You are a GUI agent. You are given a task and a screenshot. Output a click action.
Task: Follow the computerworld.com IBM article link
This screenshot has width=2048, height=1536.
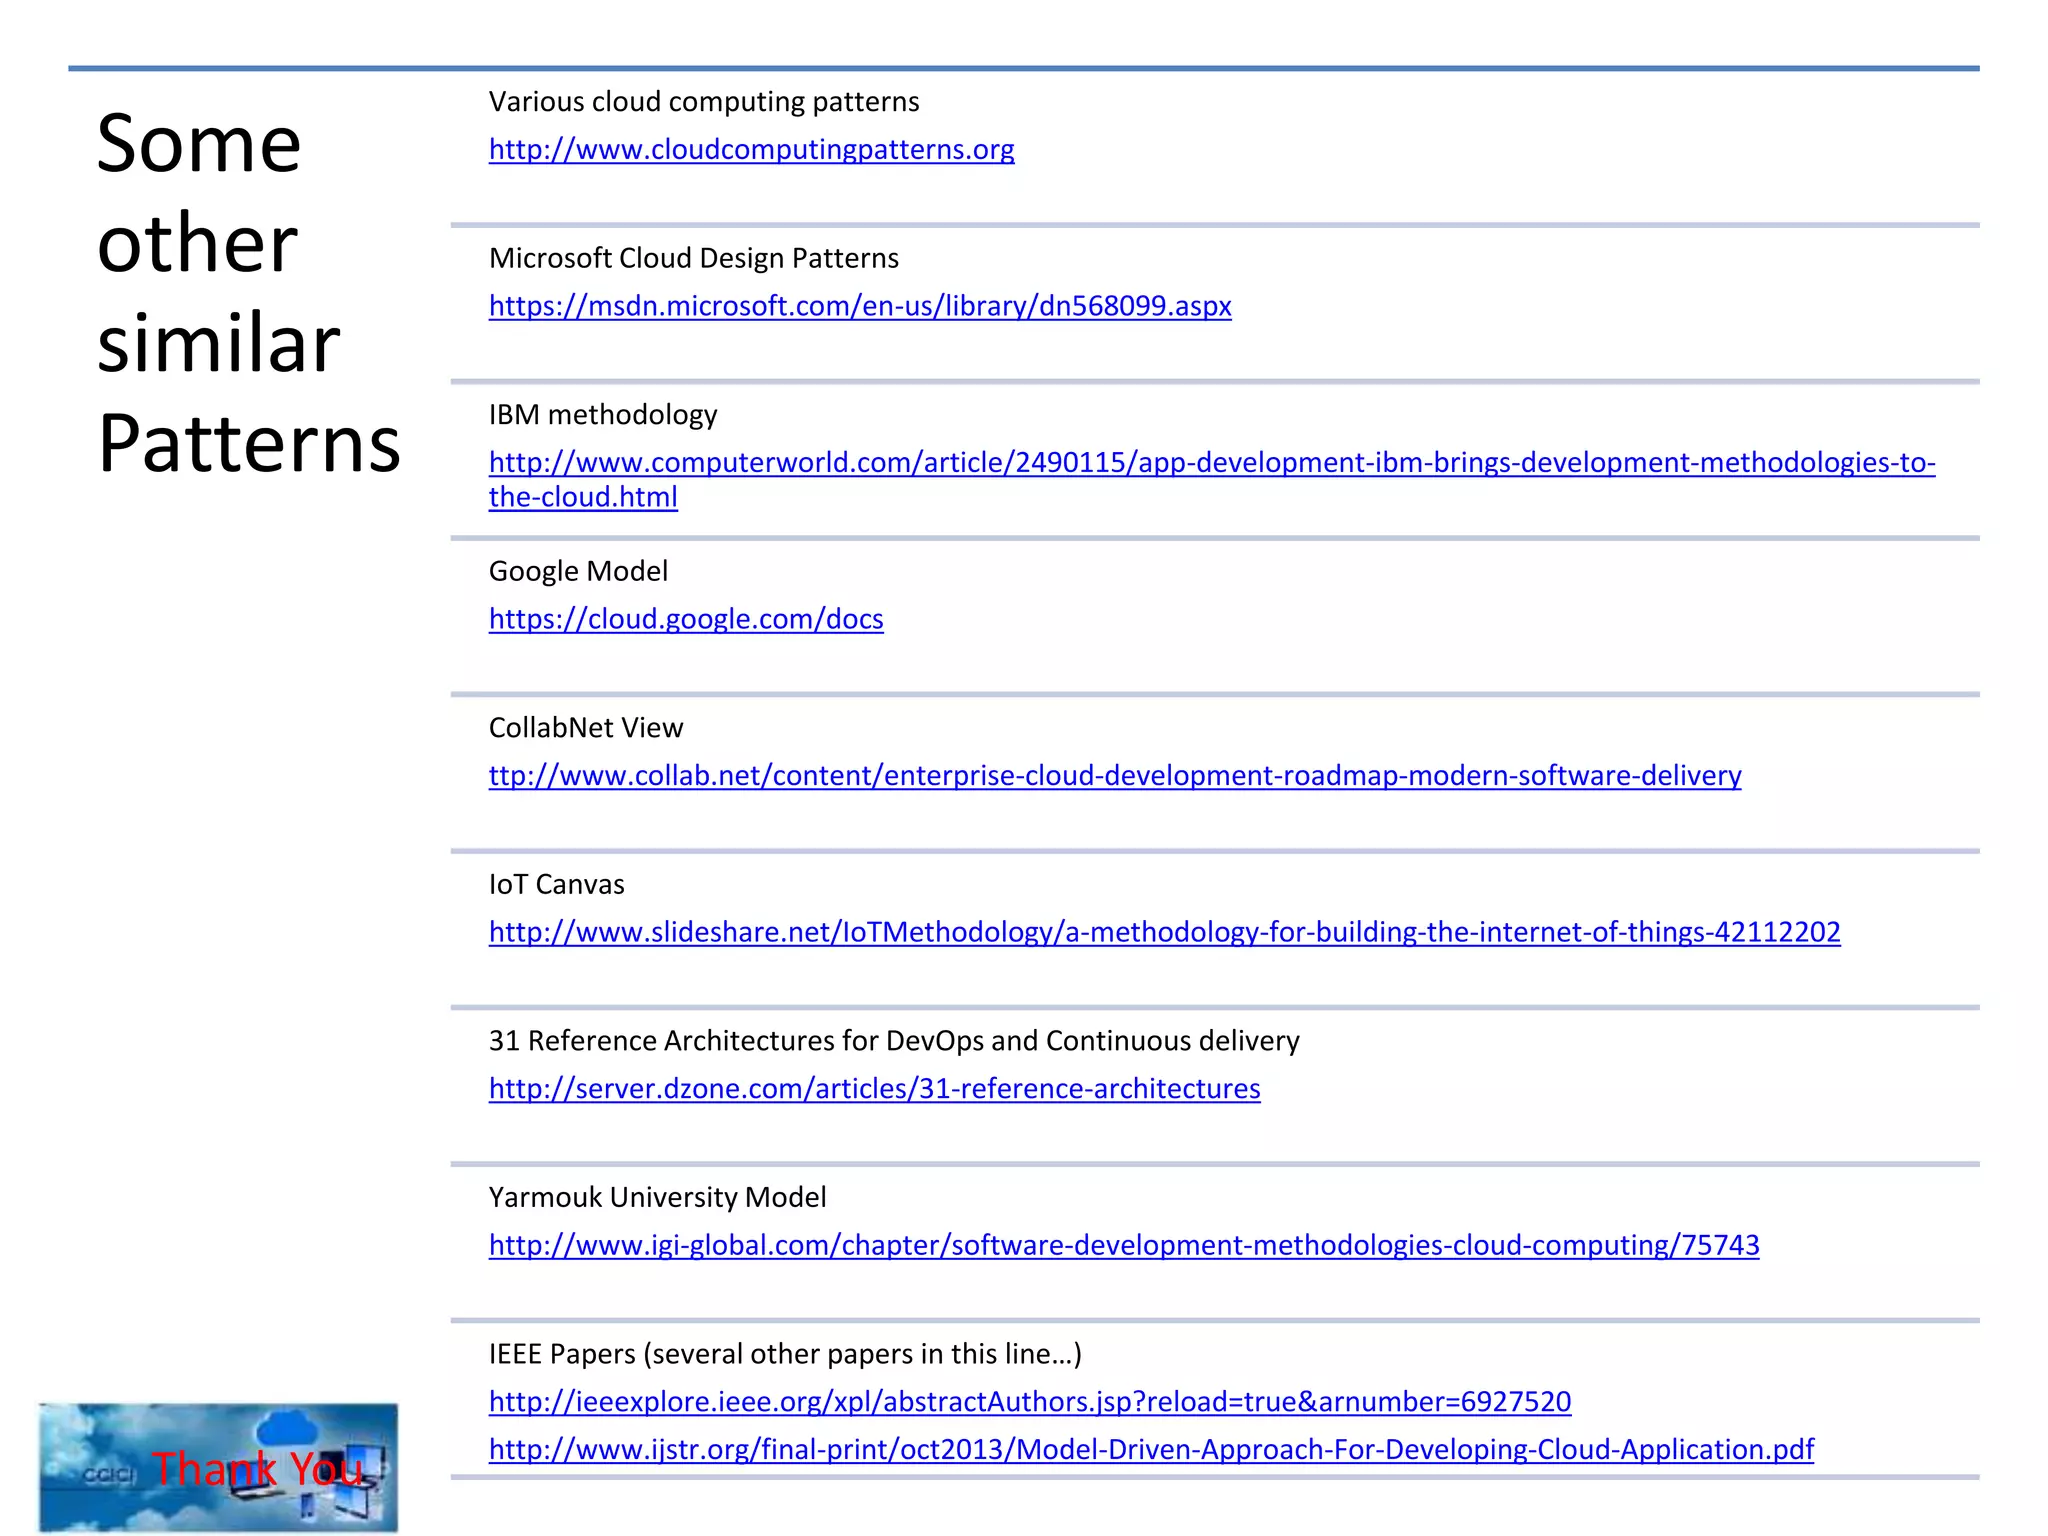coord(1212,479)
